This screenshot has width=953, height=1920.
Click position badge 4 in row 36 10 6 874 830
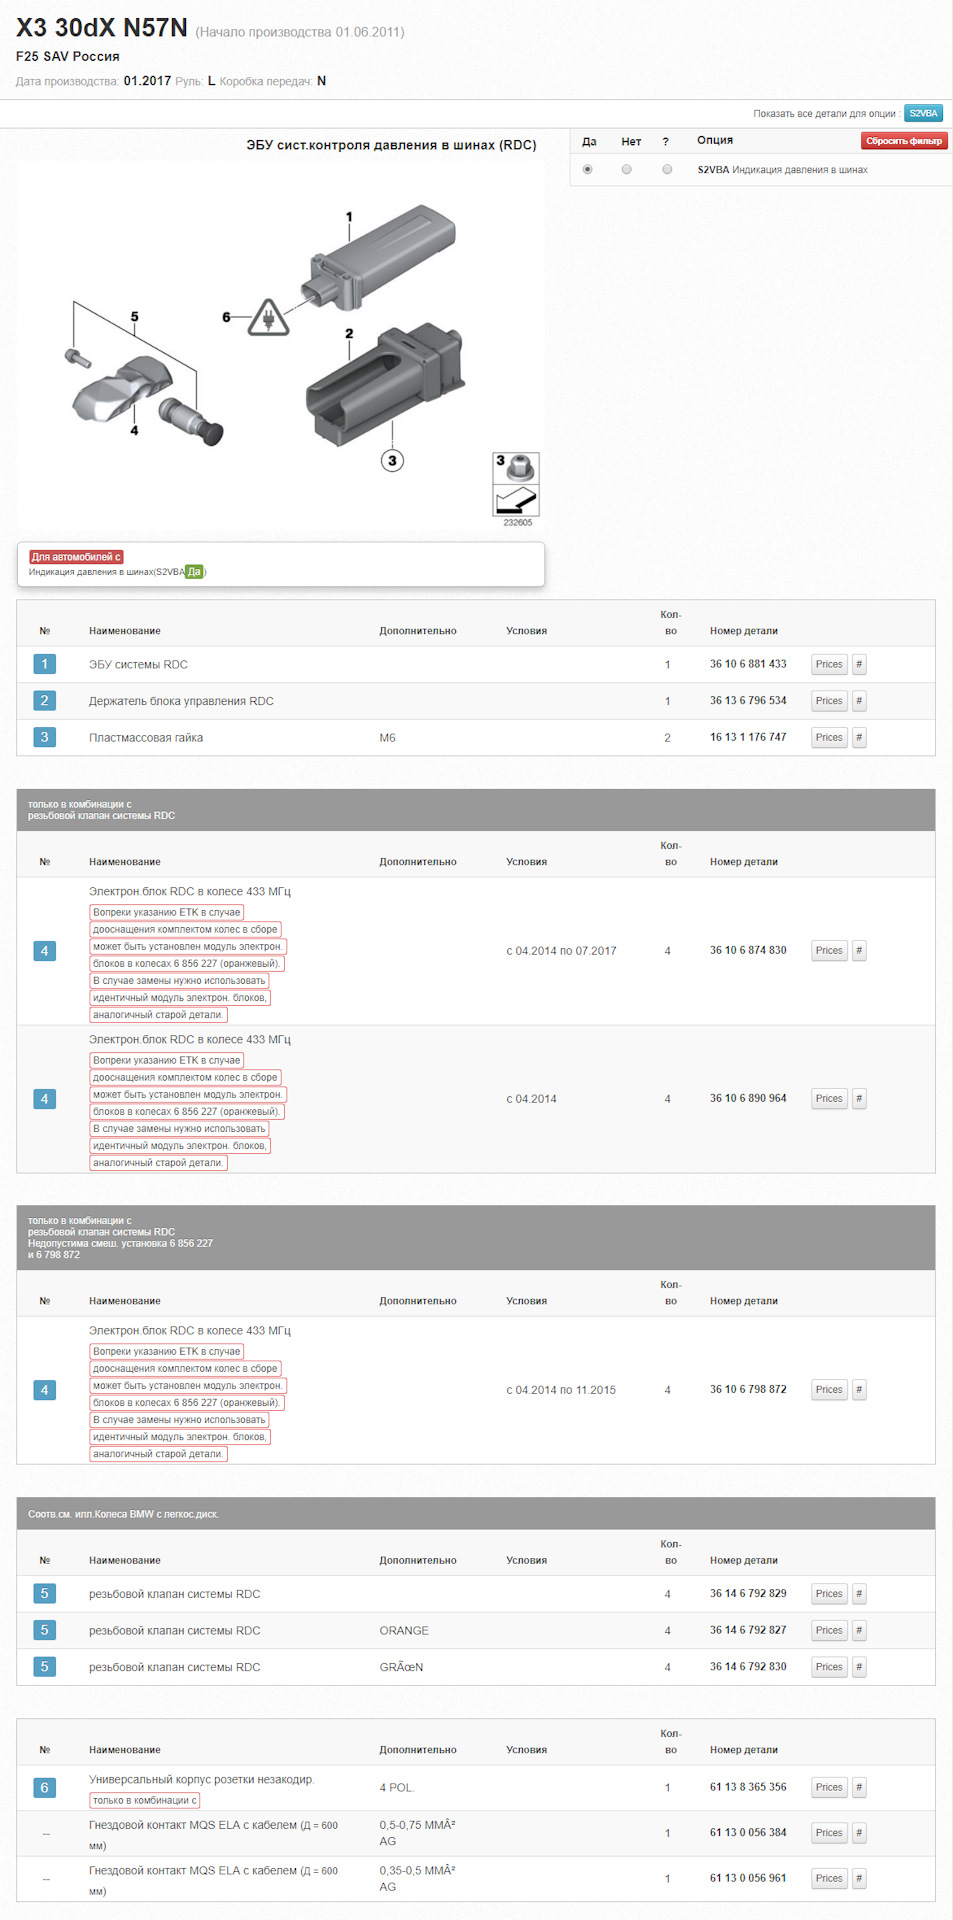point(44,950)
